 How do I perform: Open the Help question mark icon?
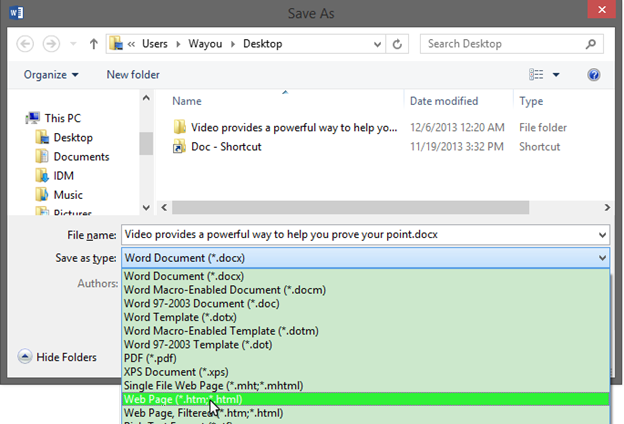tap(594, 75)
